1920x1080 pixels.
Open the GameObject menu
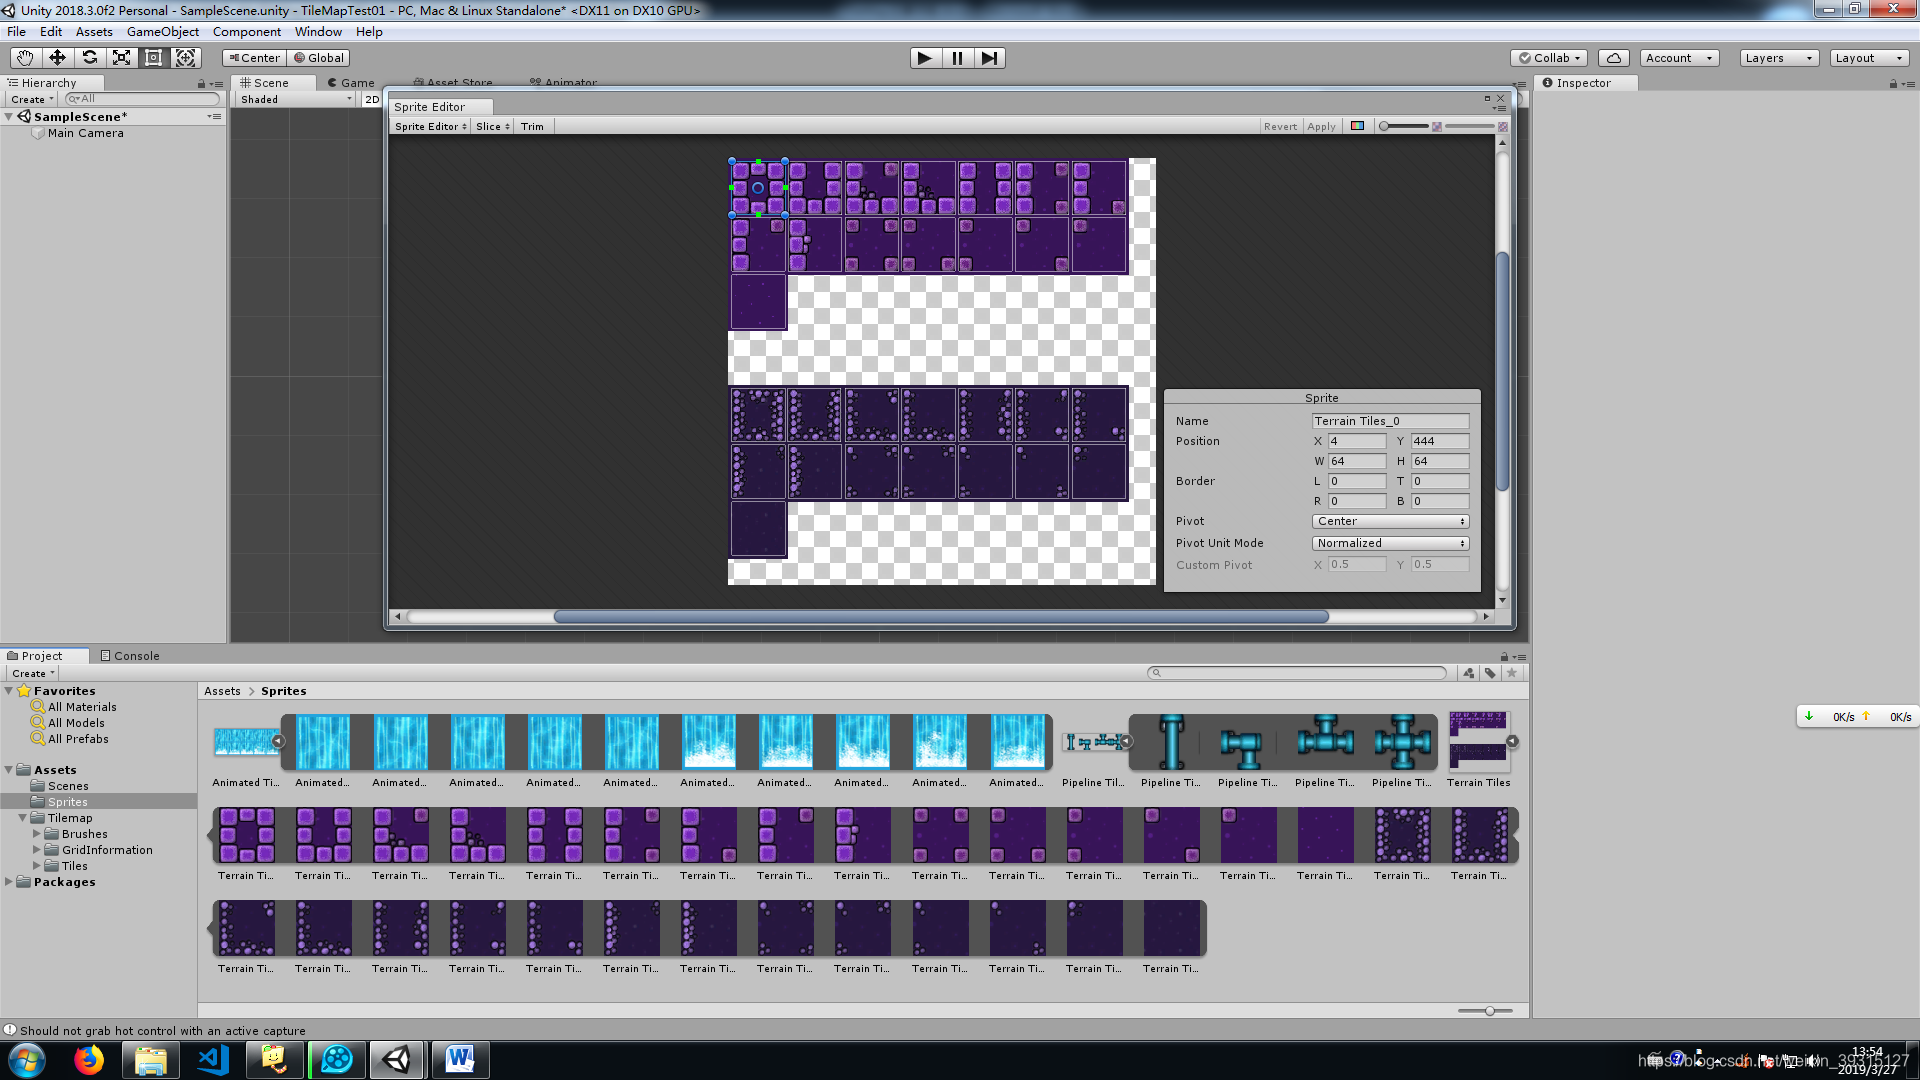(162, 31)
